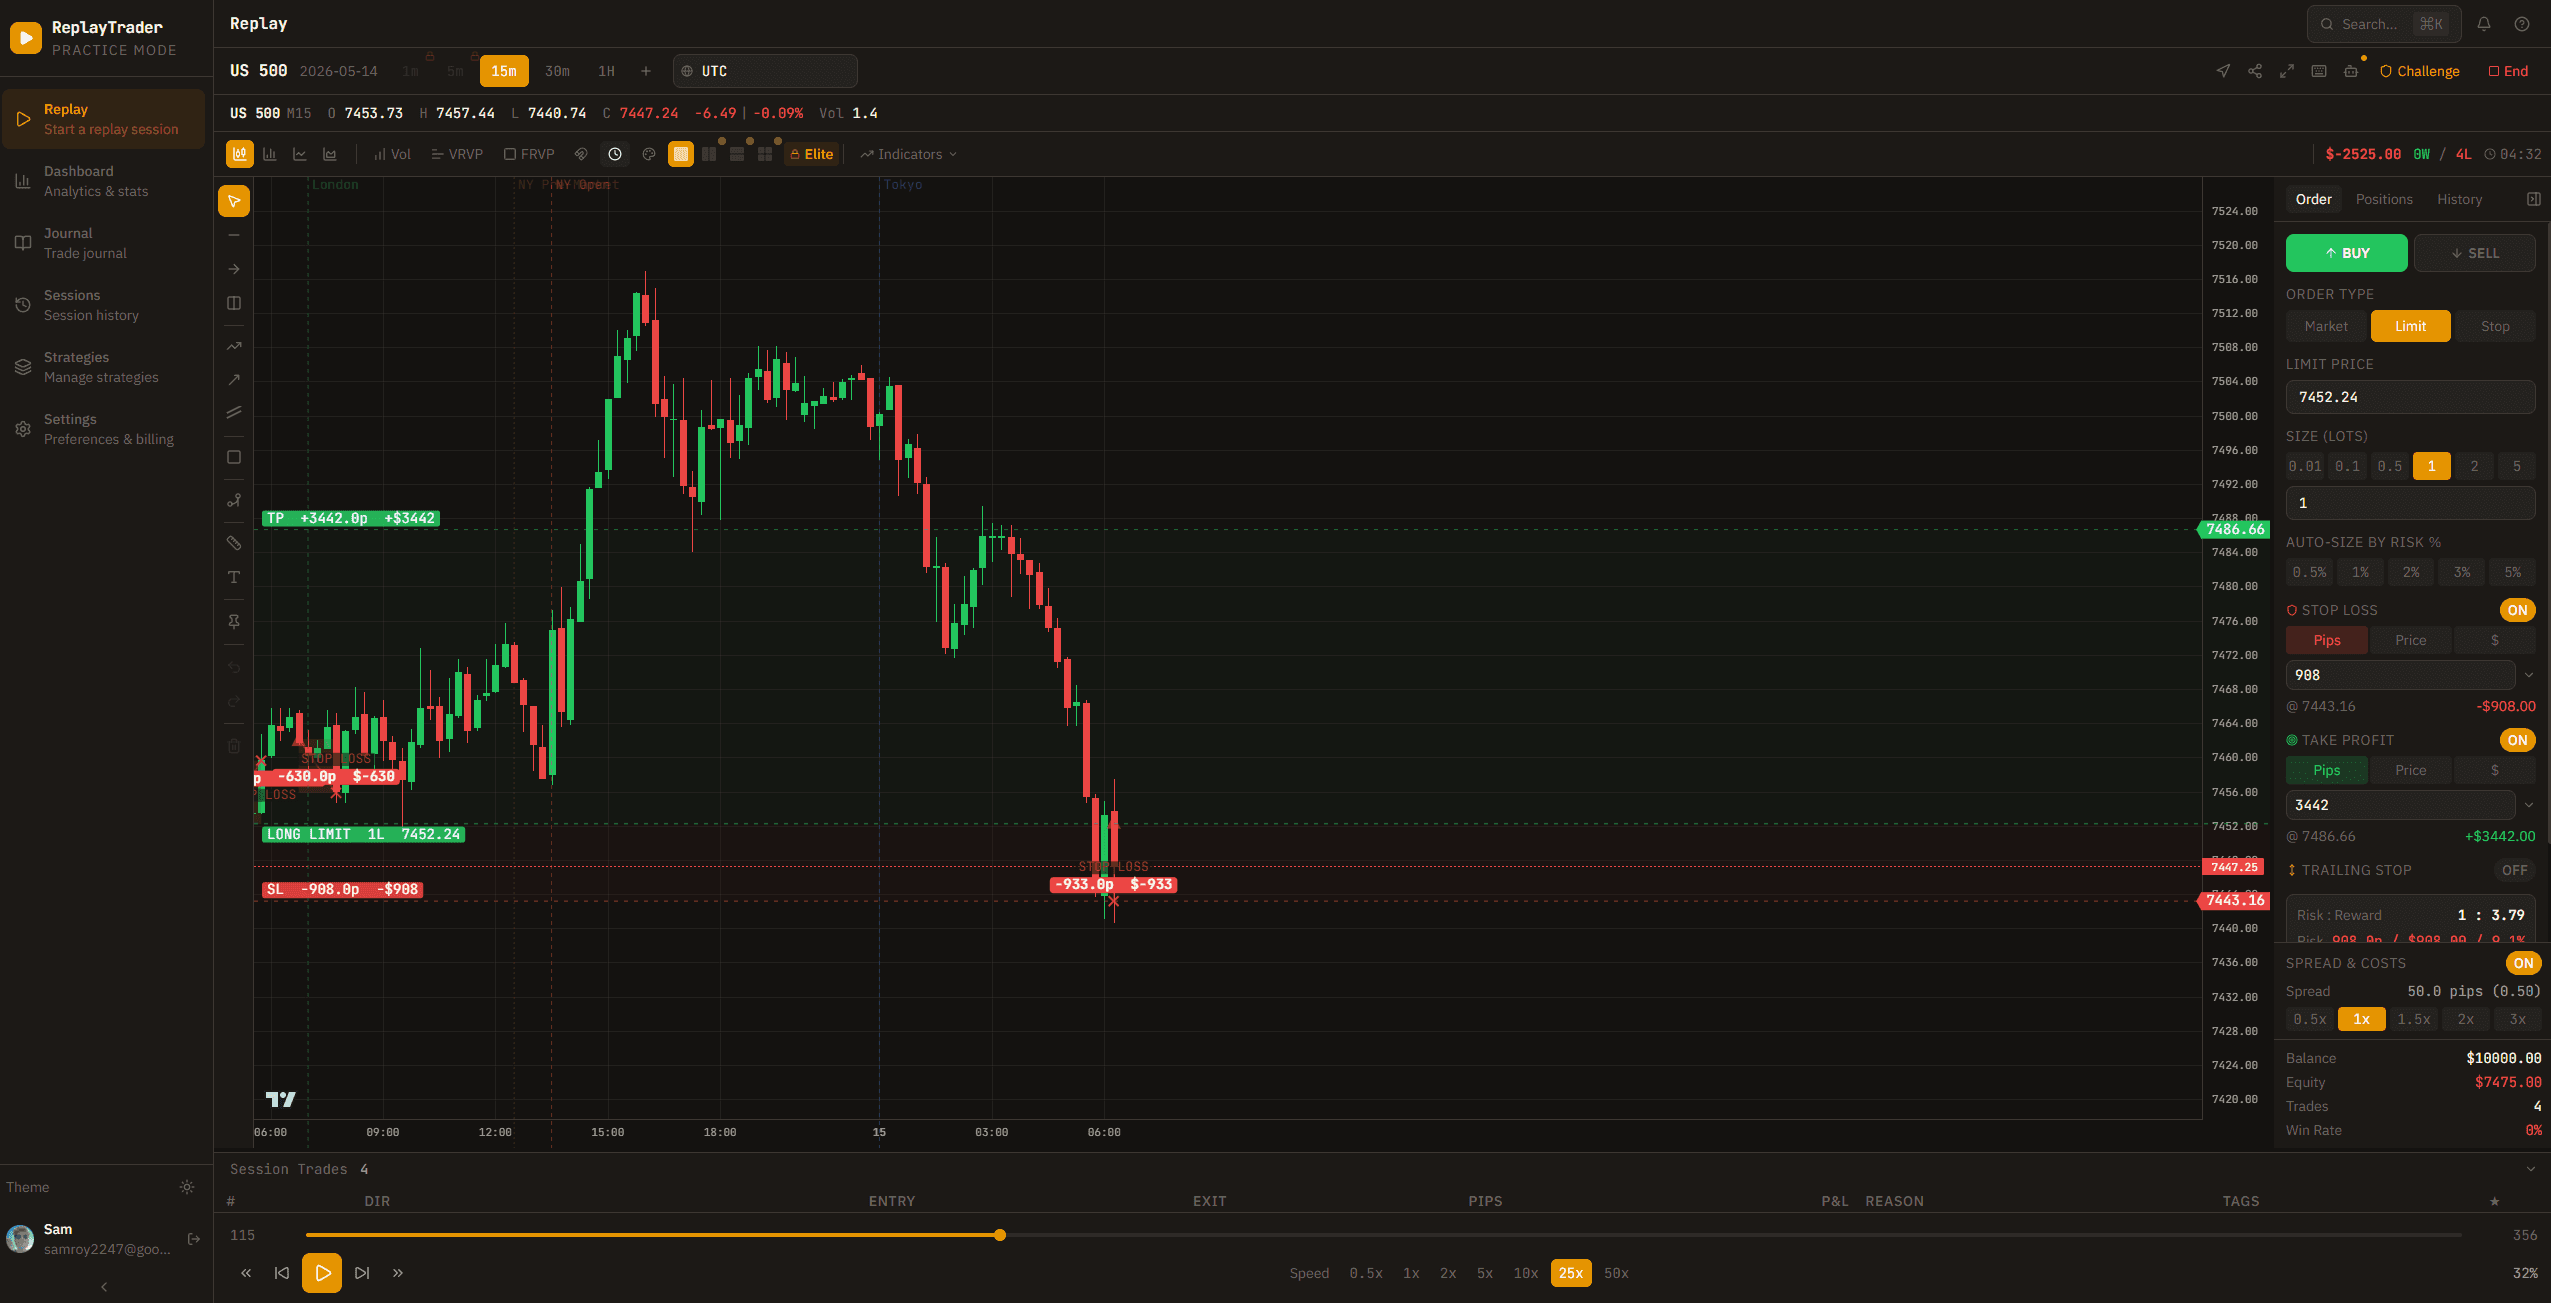Select the trend line zigzag tool

click(x=234, y=346)
